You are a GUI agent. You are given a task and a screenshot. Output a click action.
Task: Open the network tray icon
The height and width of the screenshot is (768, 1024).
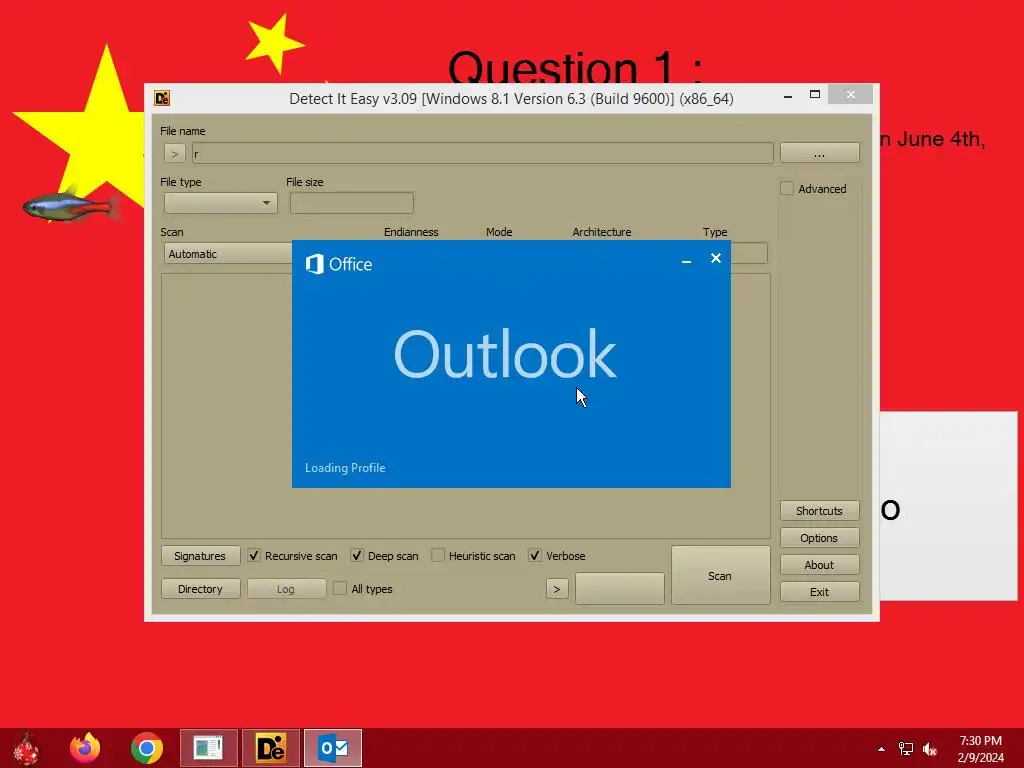[x=906, y=748]
